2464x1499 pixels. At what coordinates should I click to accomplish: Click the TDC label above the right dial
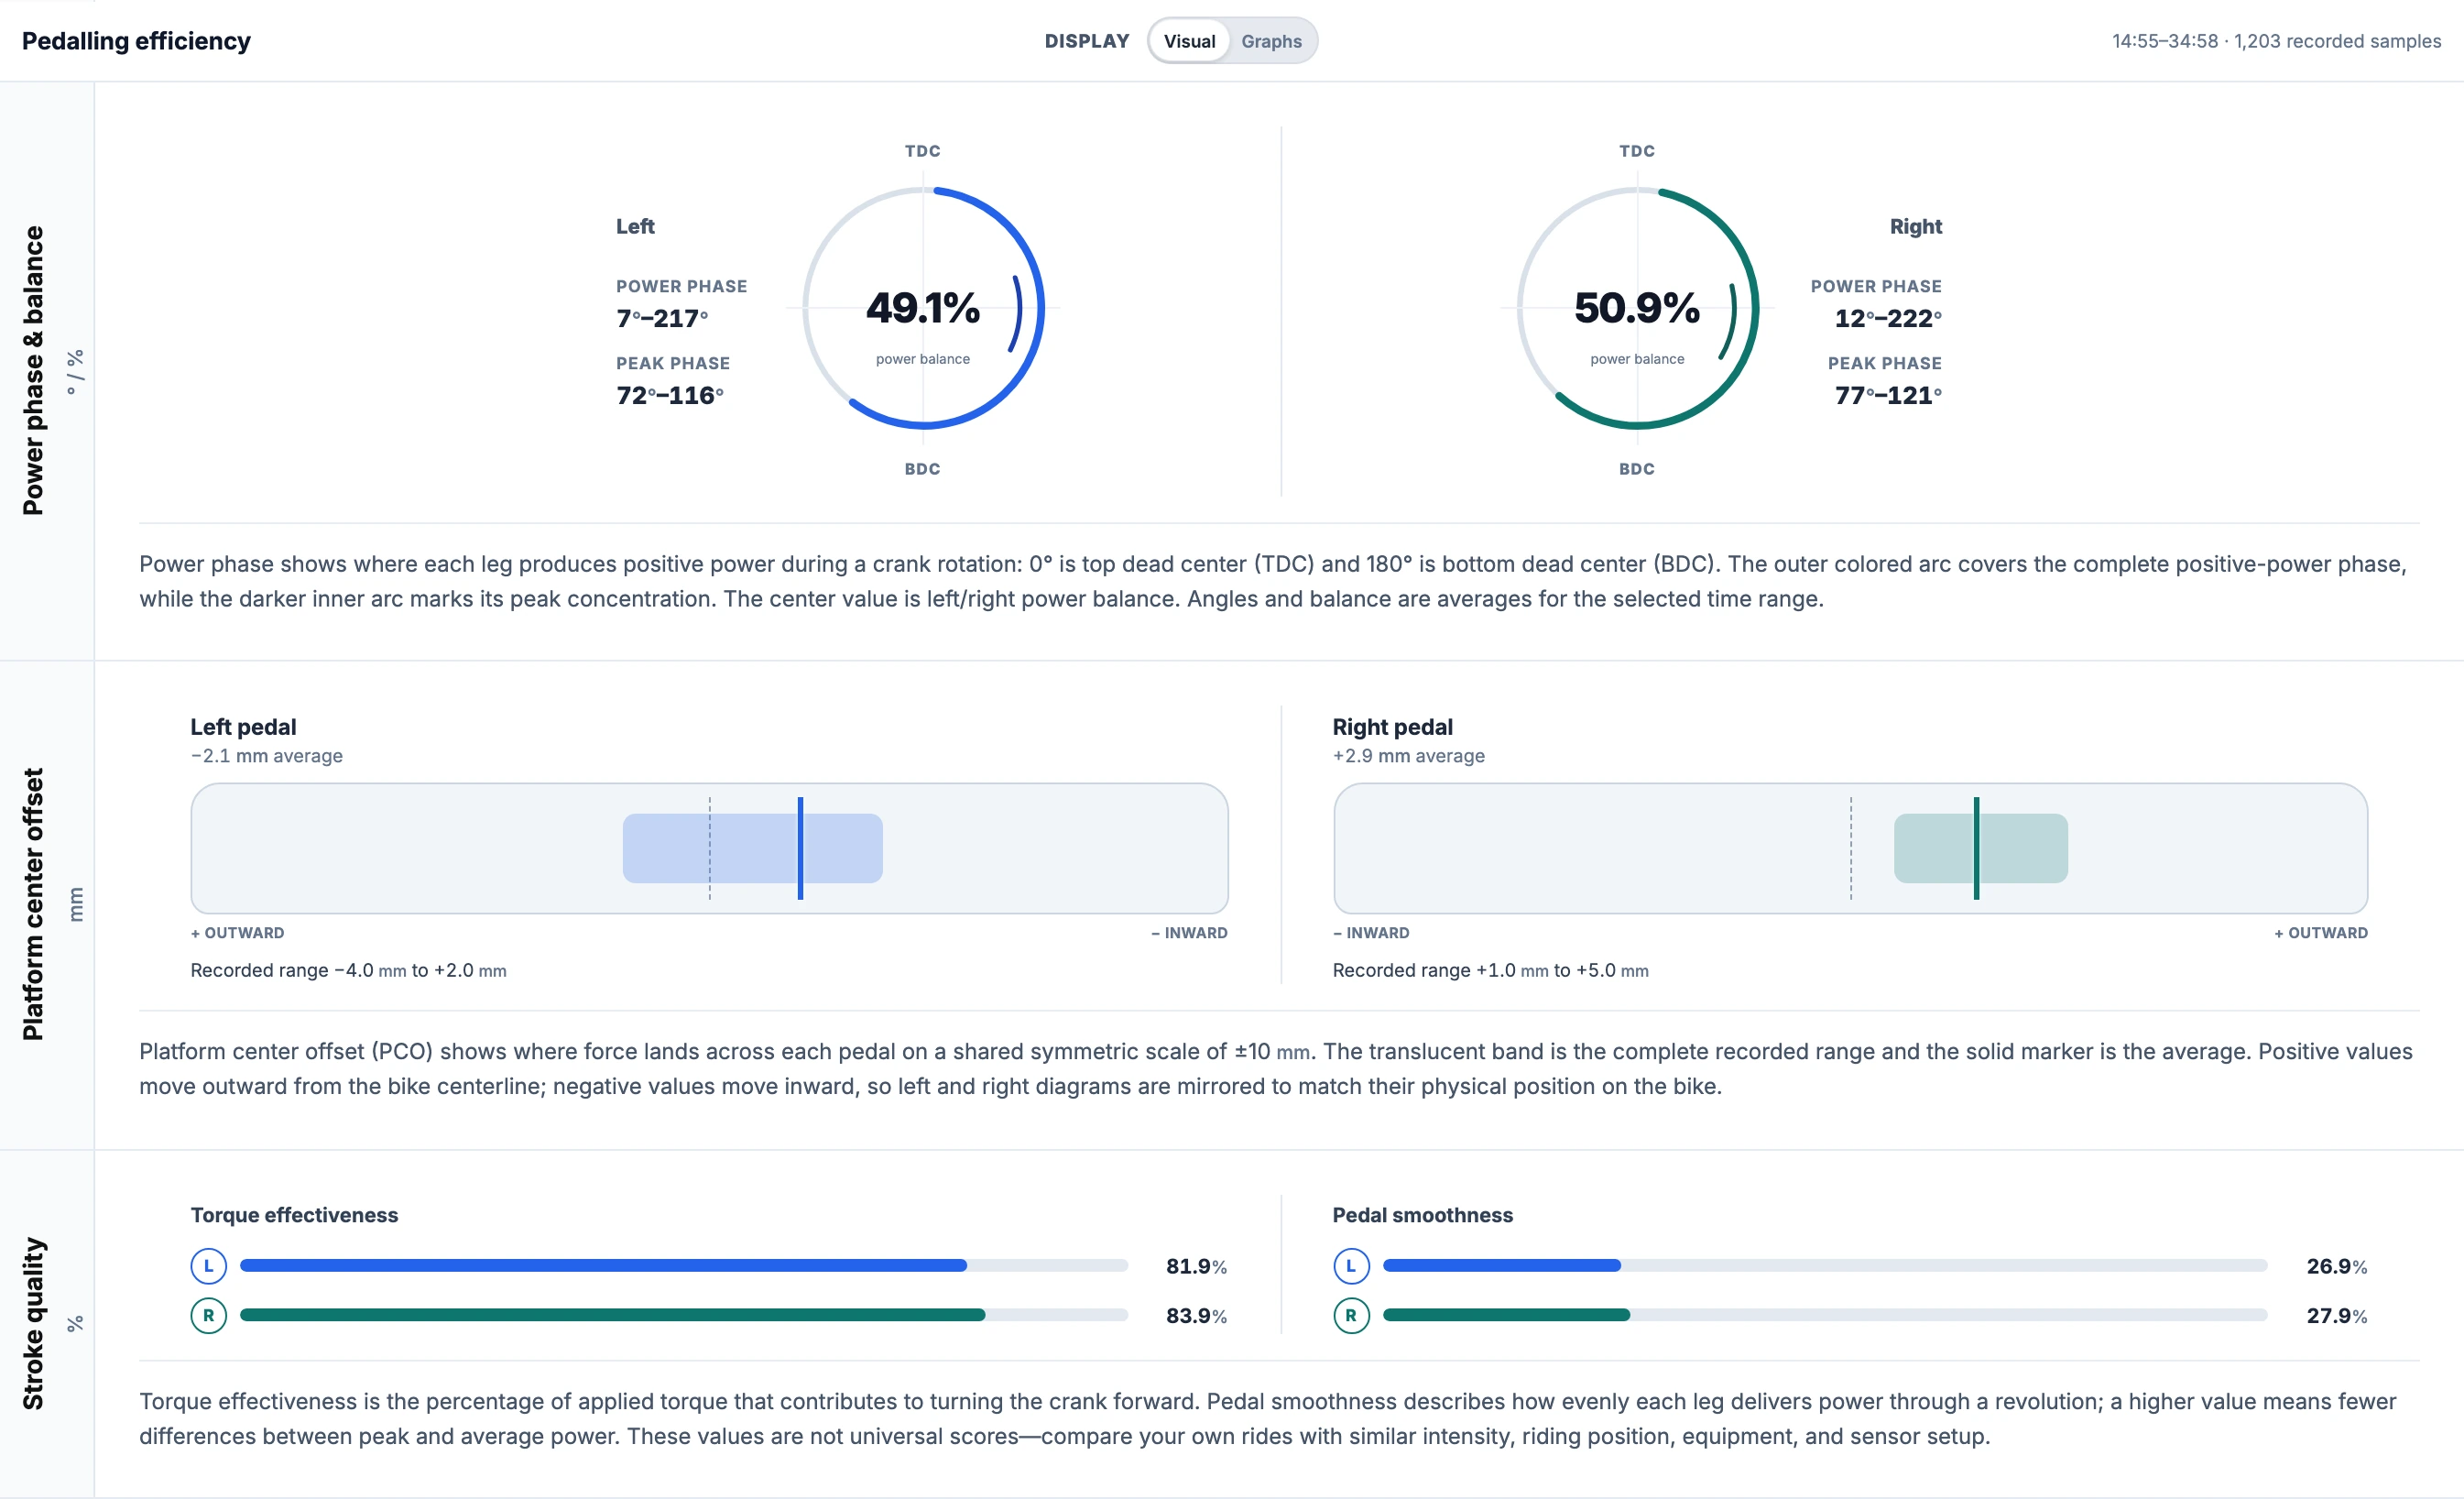(x=1637, y=151)
